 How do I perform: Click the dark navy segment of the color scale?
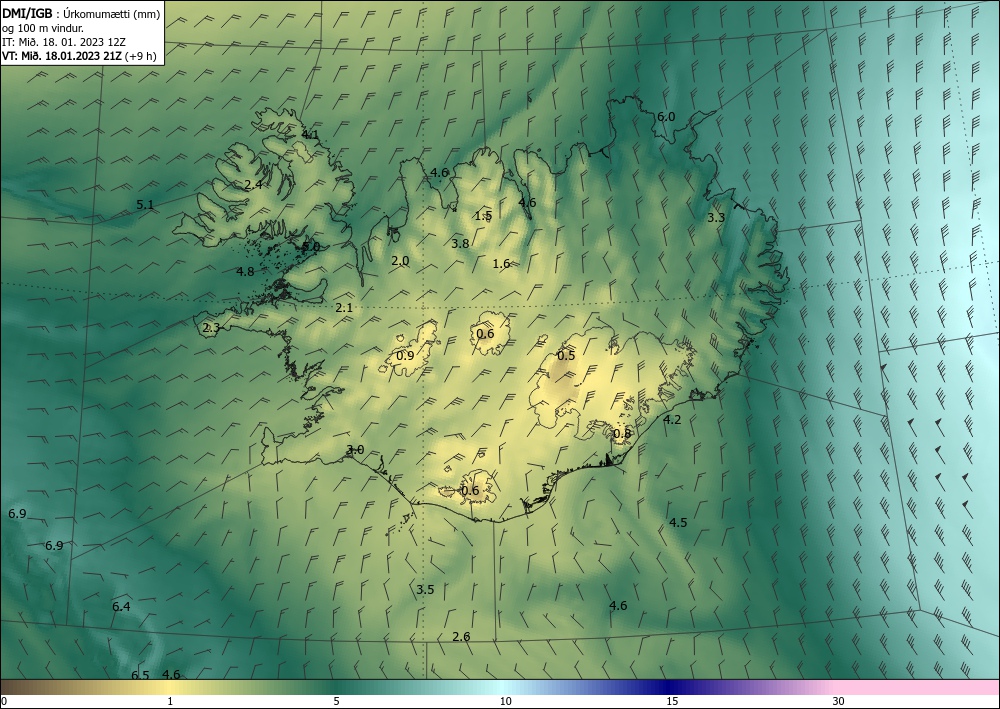click(x=670, y=687)
